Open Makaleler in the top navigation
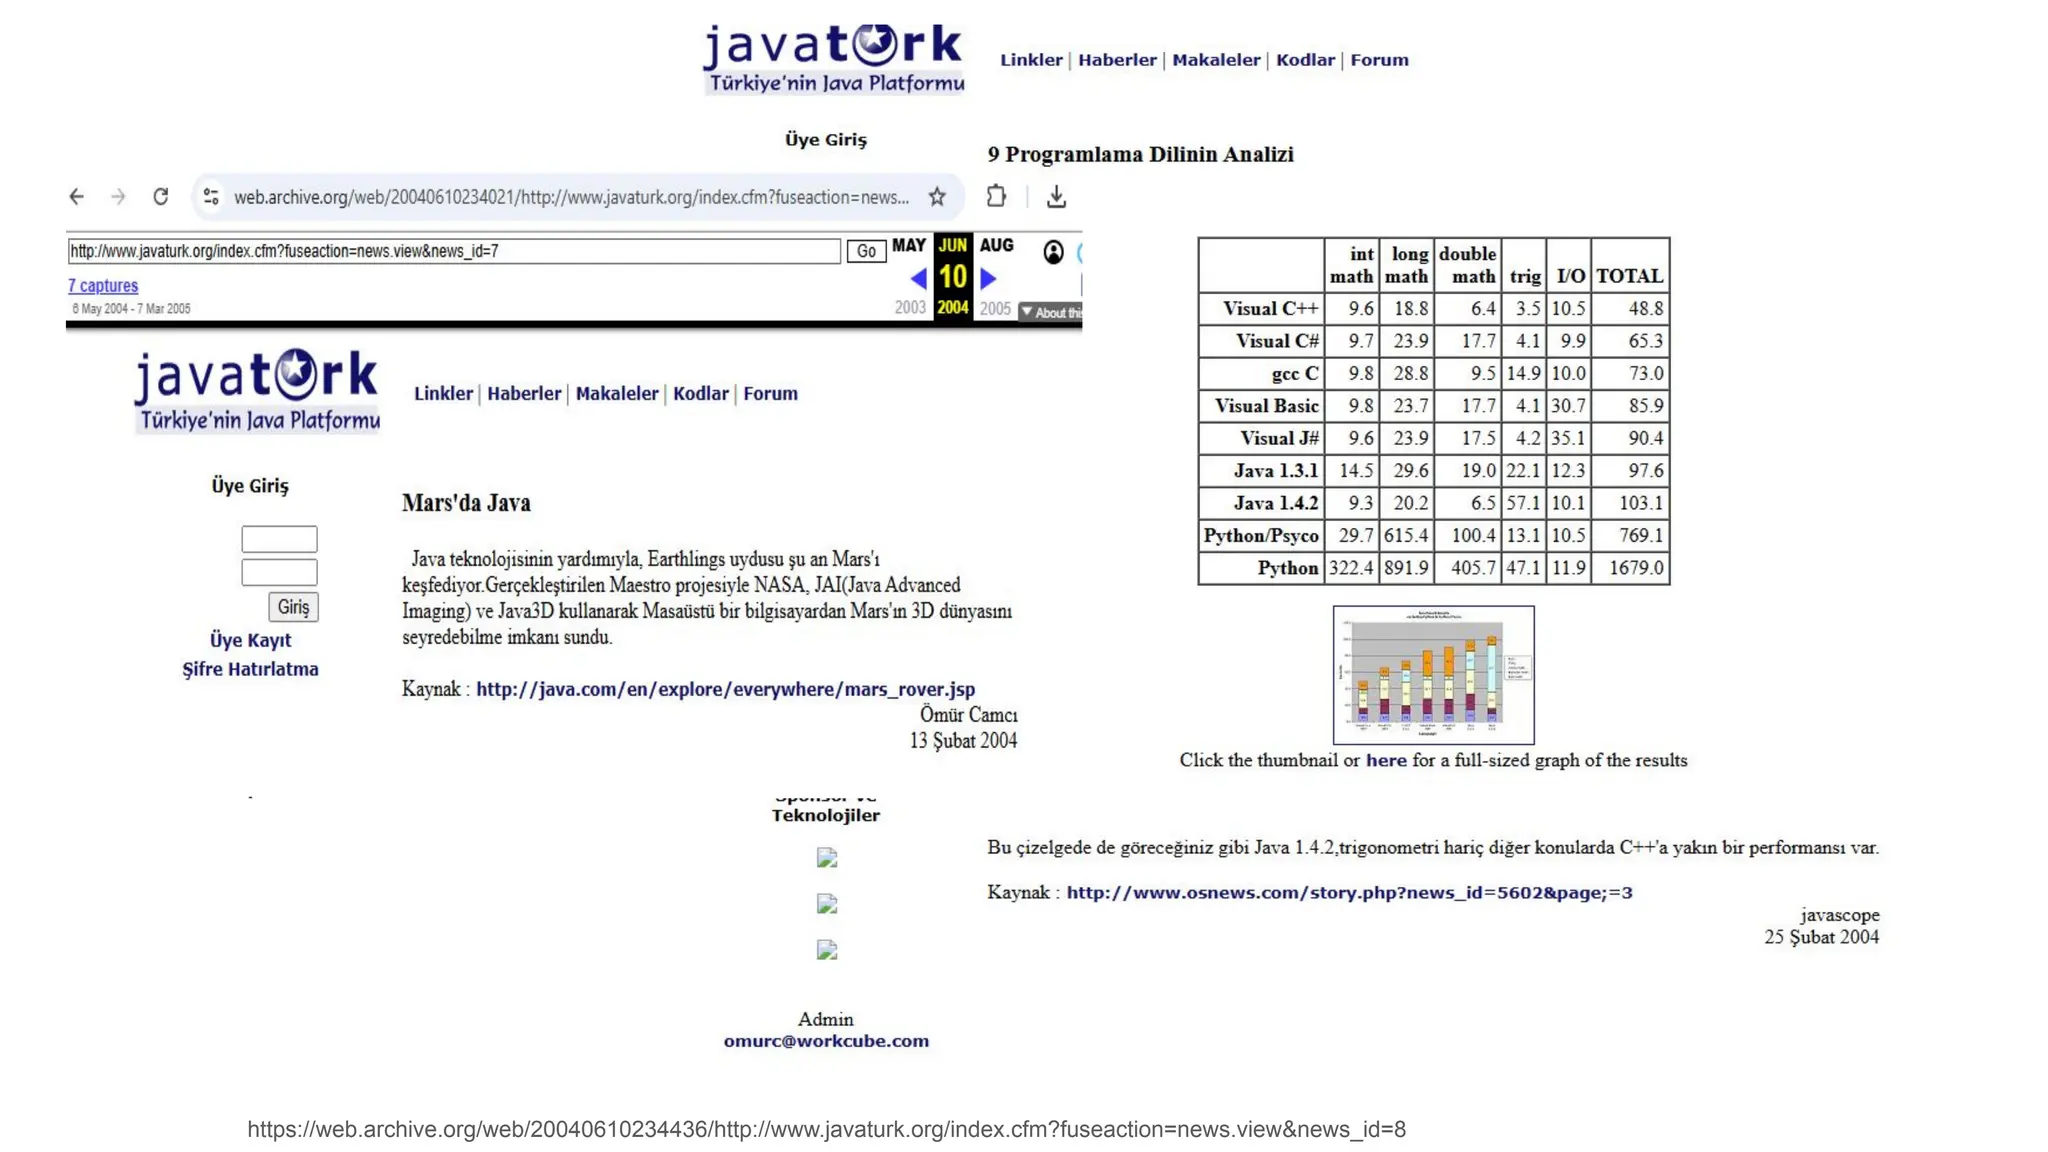 click(1216, 60)
